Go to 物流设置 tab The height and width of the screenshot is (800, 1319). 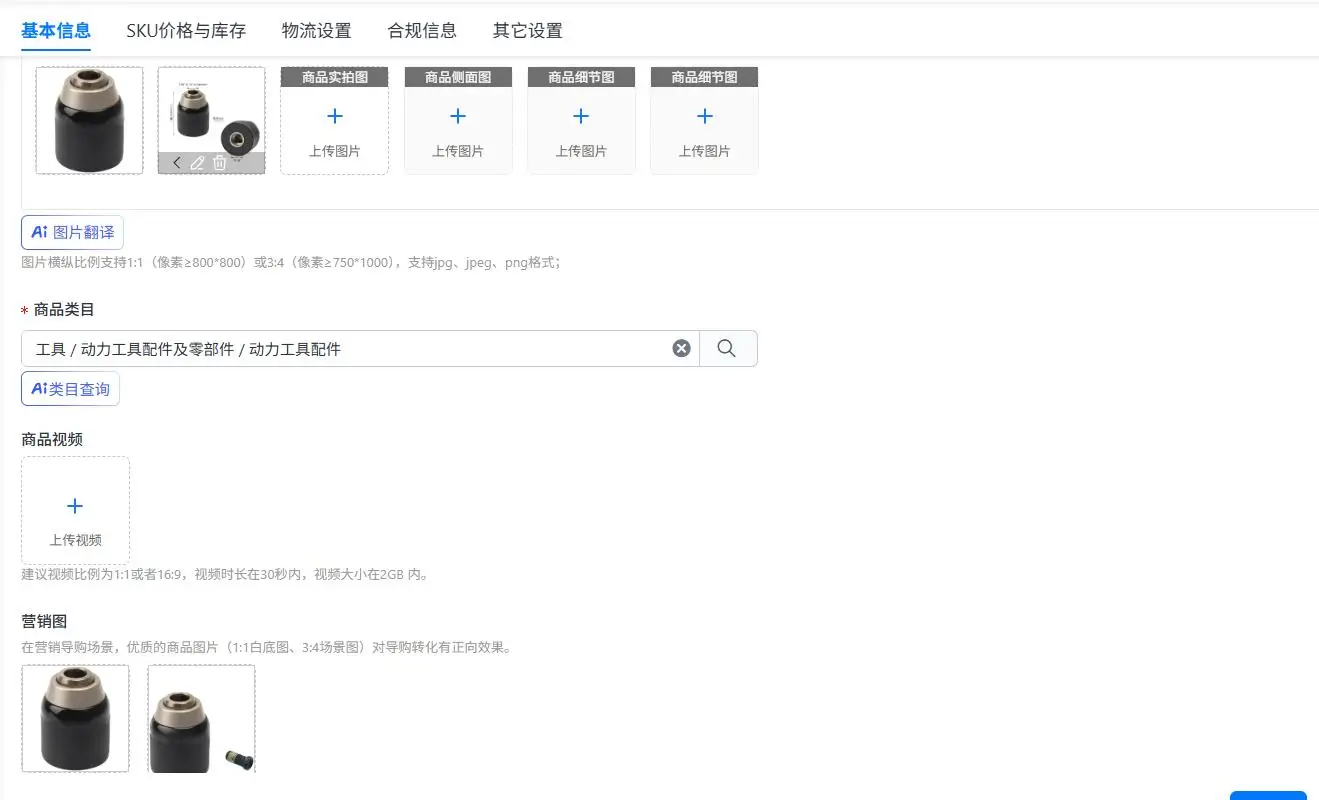point(317,30)
